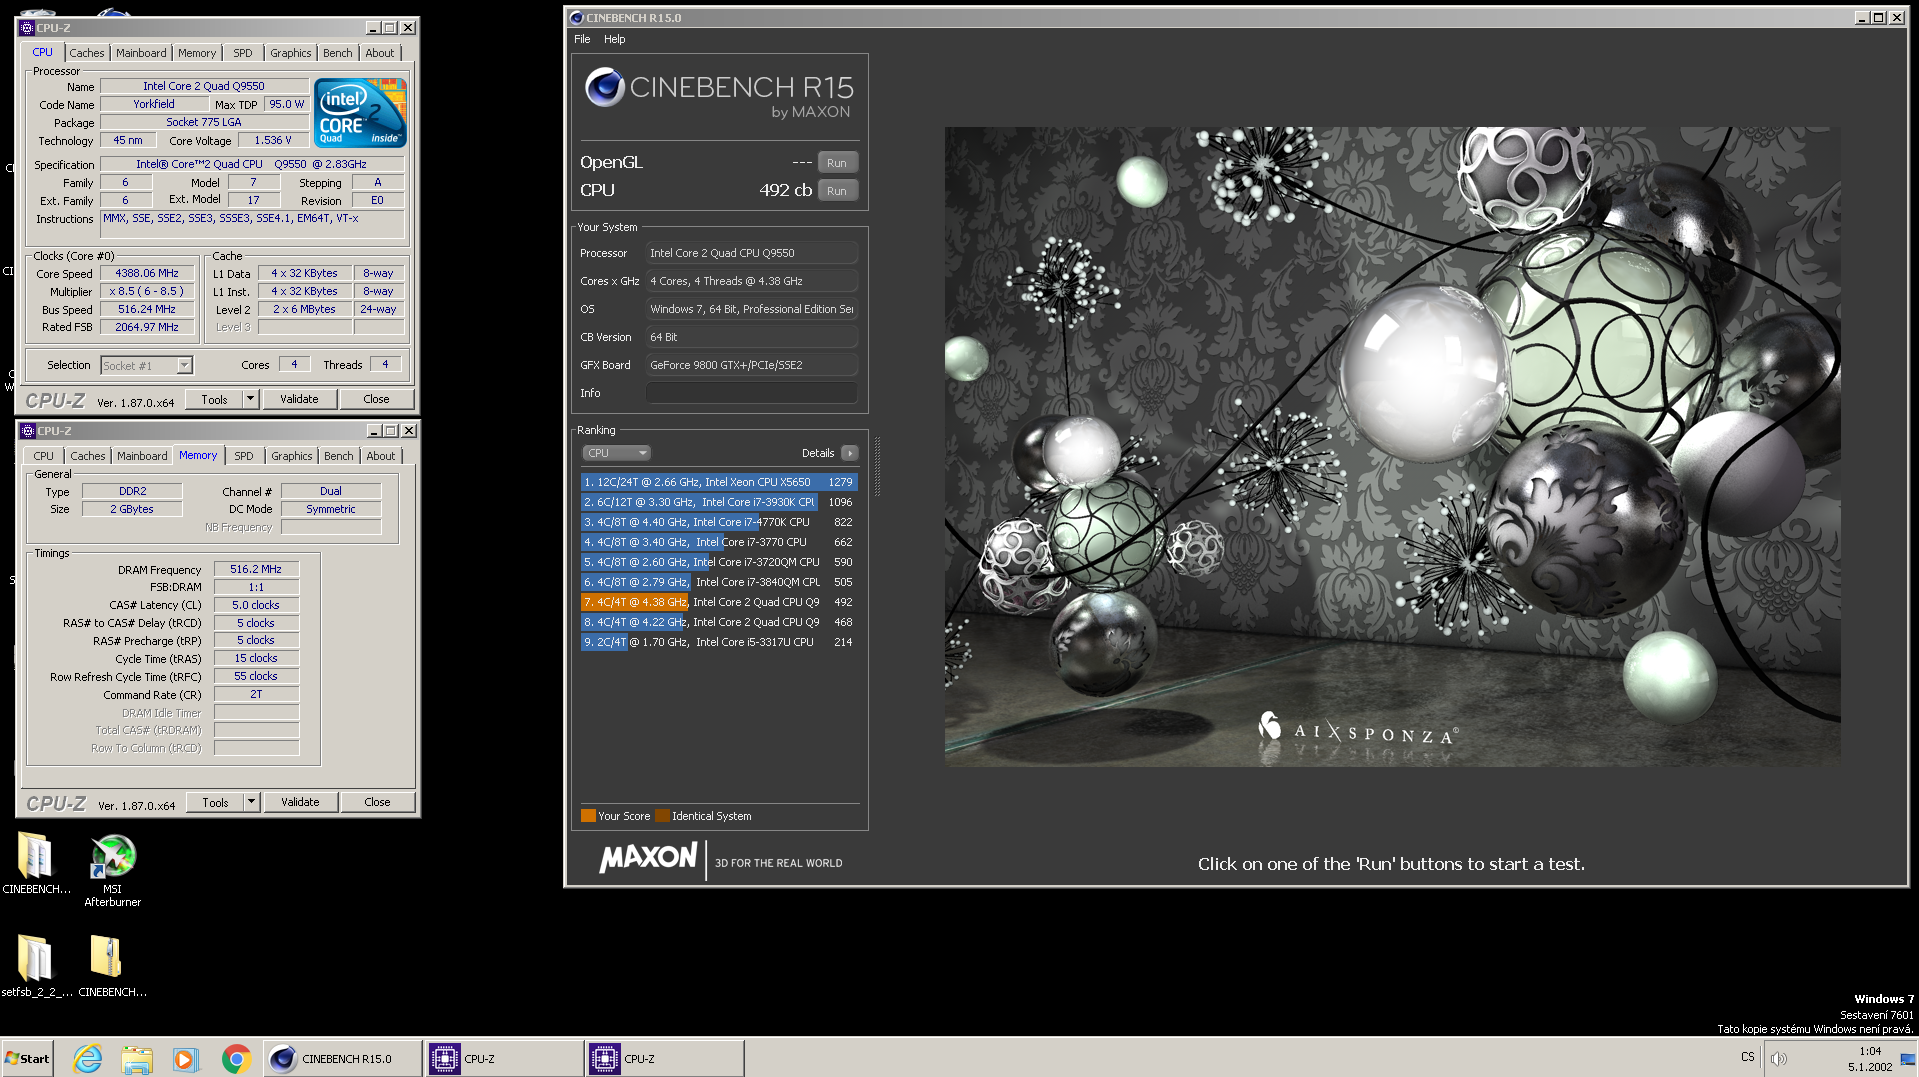The image size is (1919, 1077).
Task: Switch to CPU tab in bottom CPU-Z
Action: pyautogui.click(x=44, y=456)
